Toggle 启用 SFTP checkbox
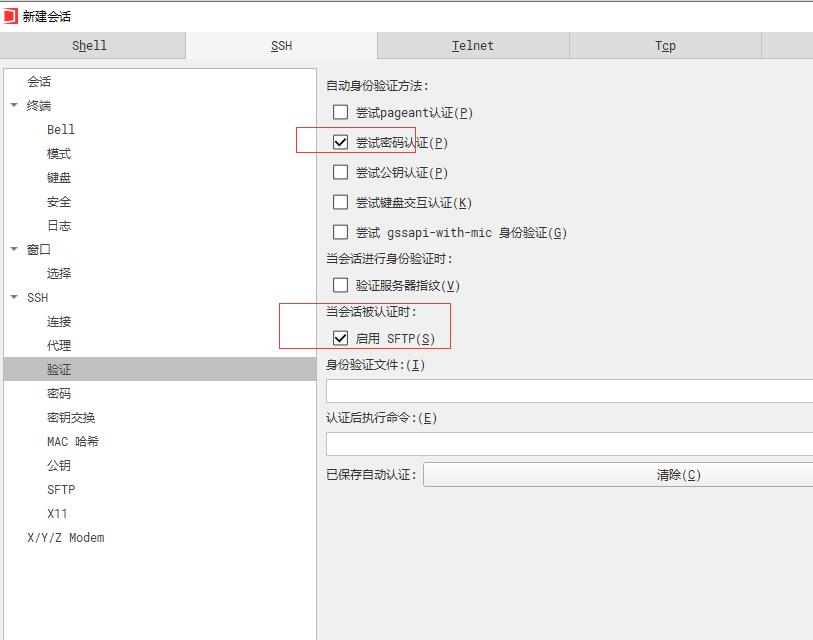This screenshot has height=640, width=813. click(340, 338)
